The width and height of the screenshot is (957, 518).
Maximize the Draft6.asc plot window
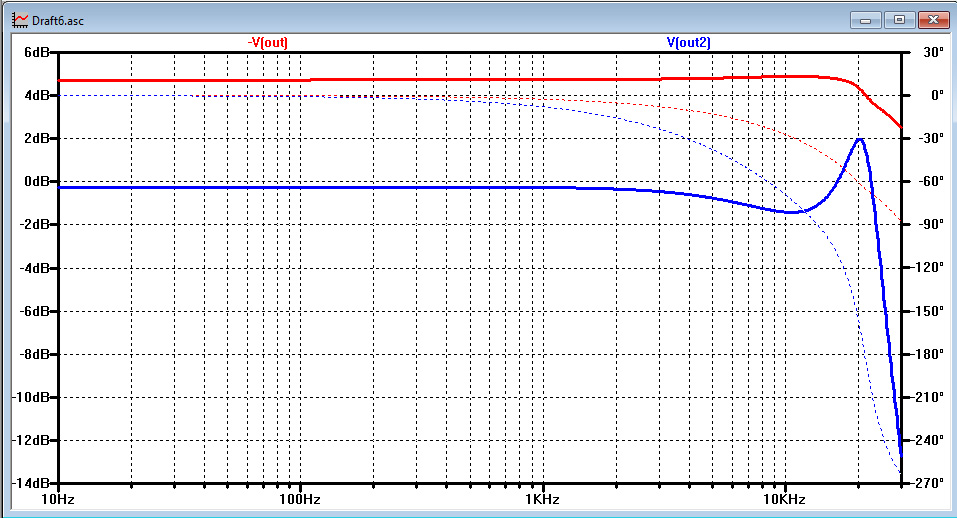(899, 20)
